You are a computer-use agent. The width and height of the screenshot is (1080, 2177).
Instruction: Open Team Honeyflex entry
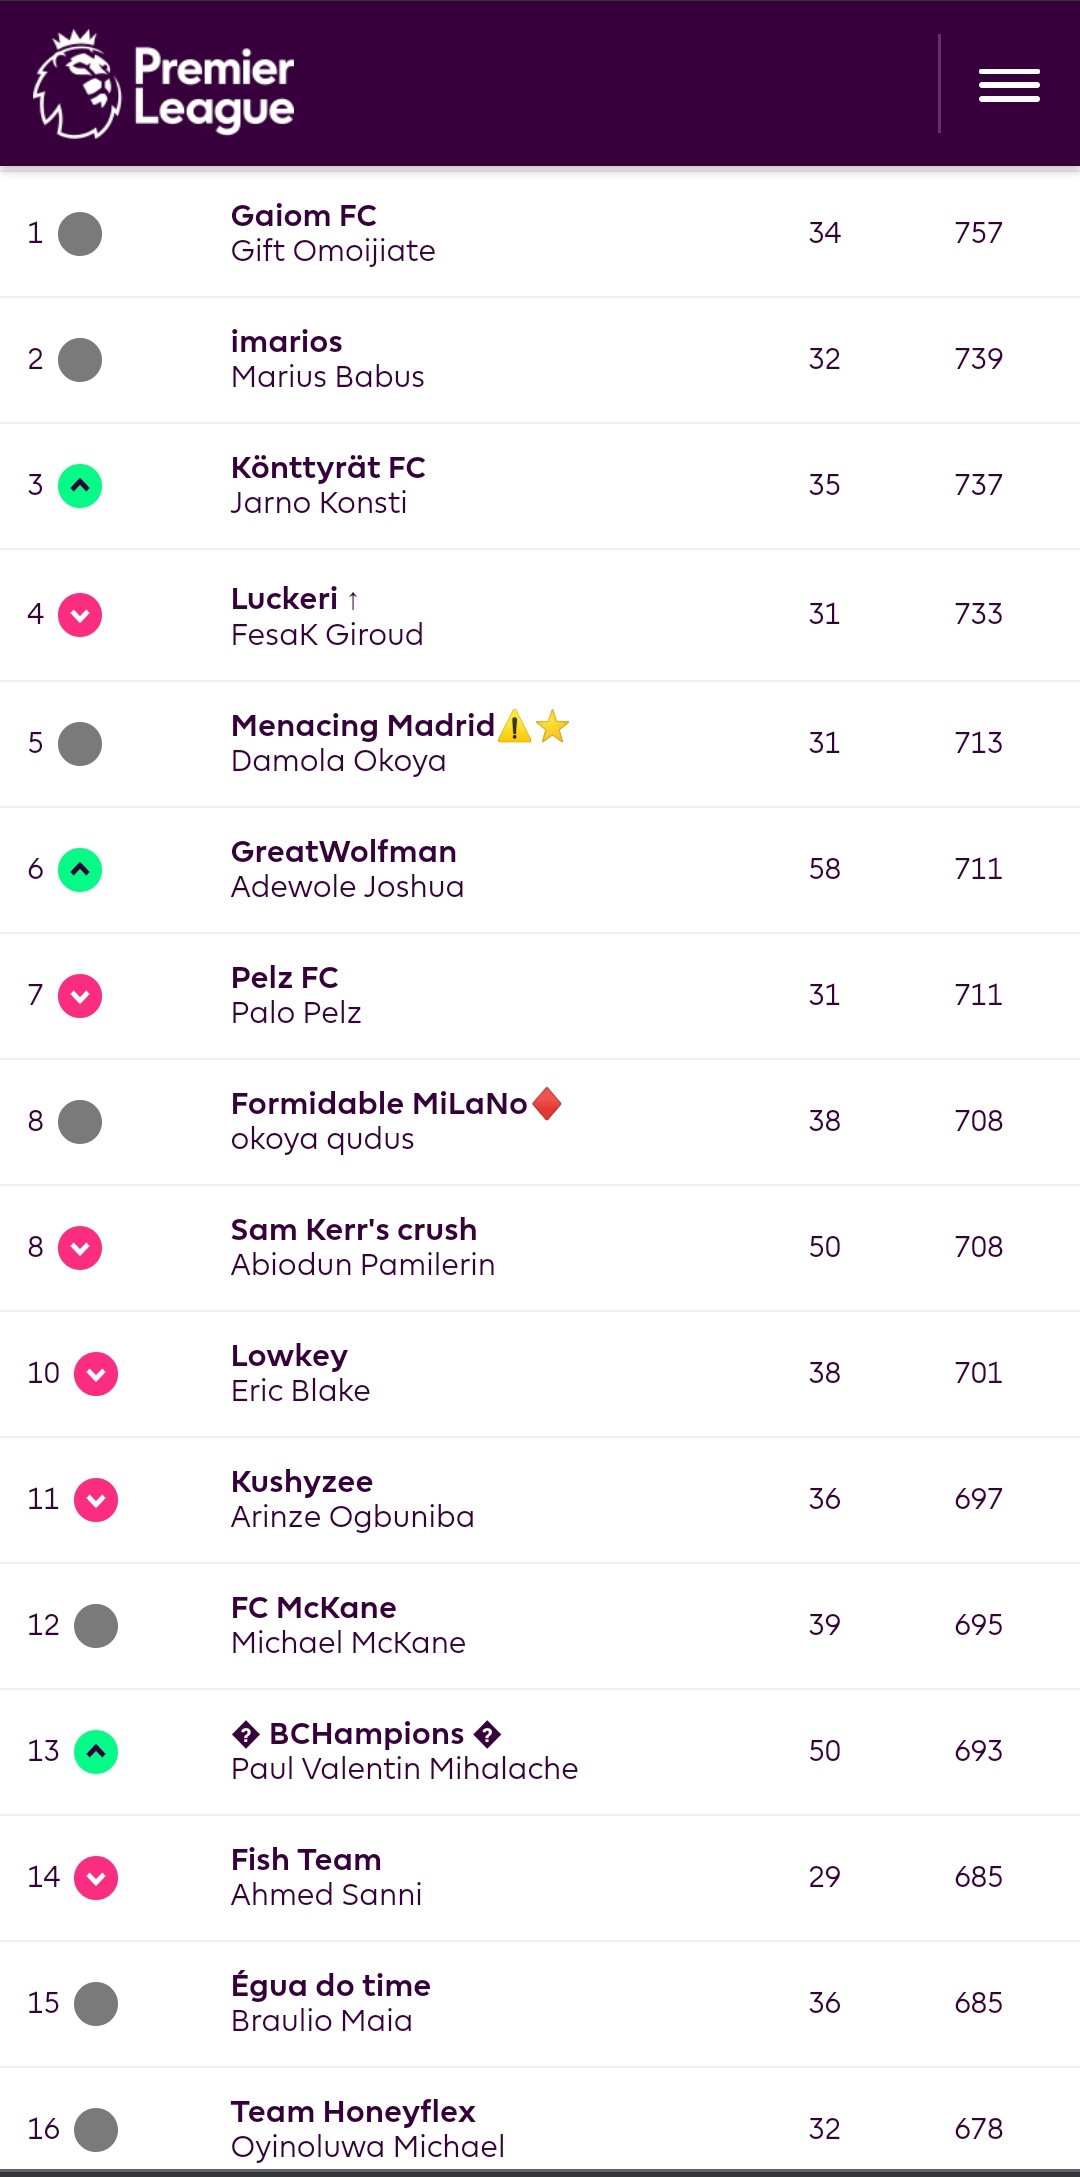click(353, 2111)
